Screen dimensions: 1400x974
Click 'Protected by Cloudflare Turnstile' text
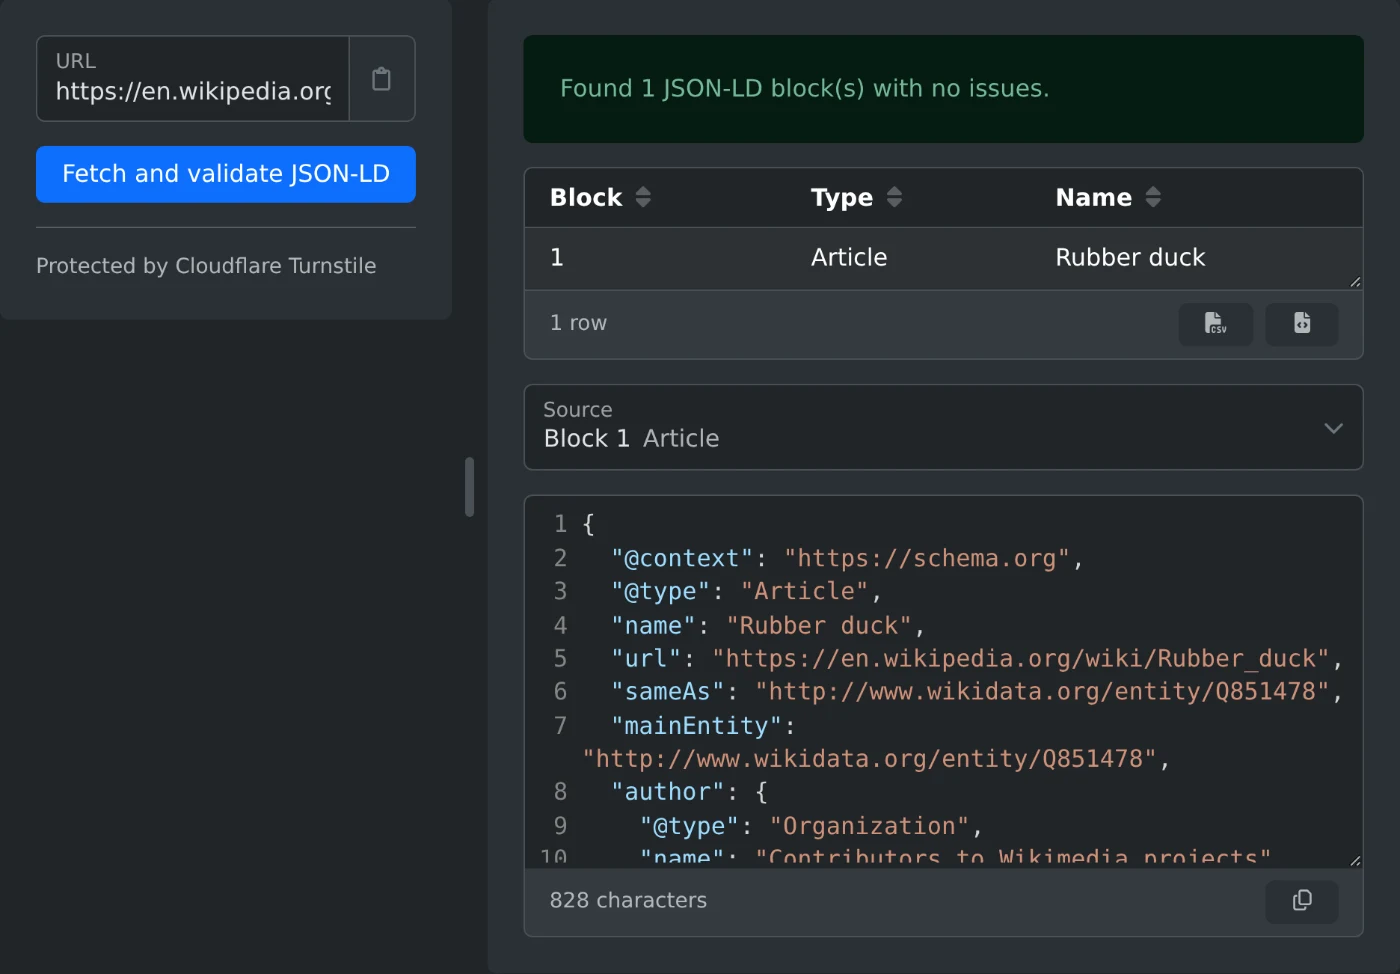point(206,266)
